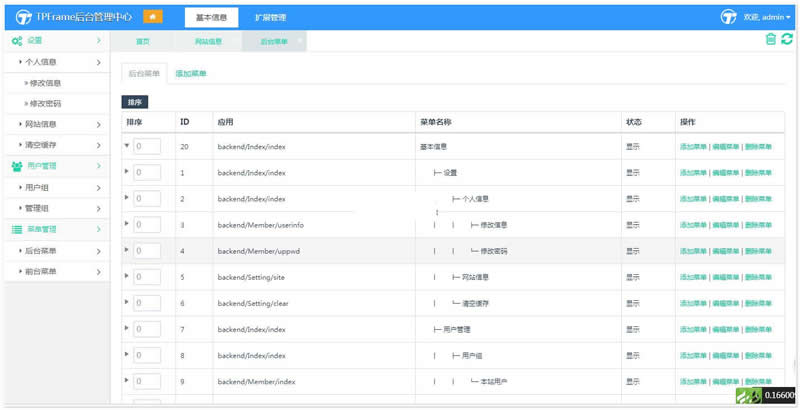Click the orange home icon button
The image size is (800, 410).
point(153,17)
